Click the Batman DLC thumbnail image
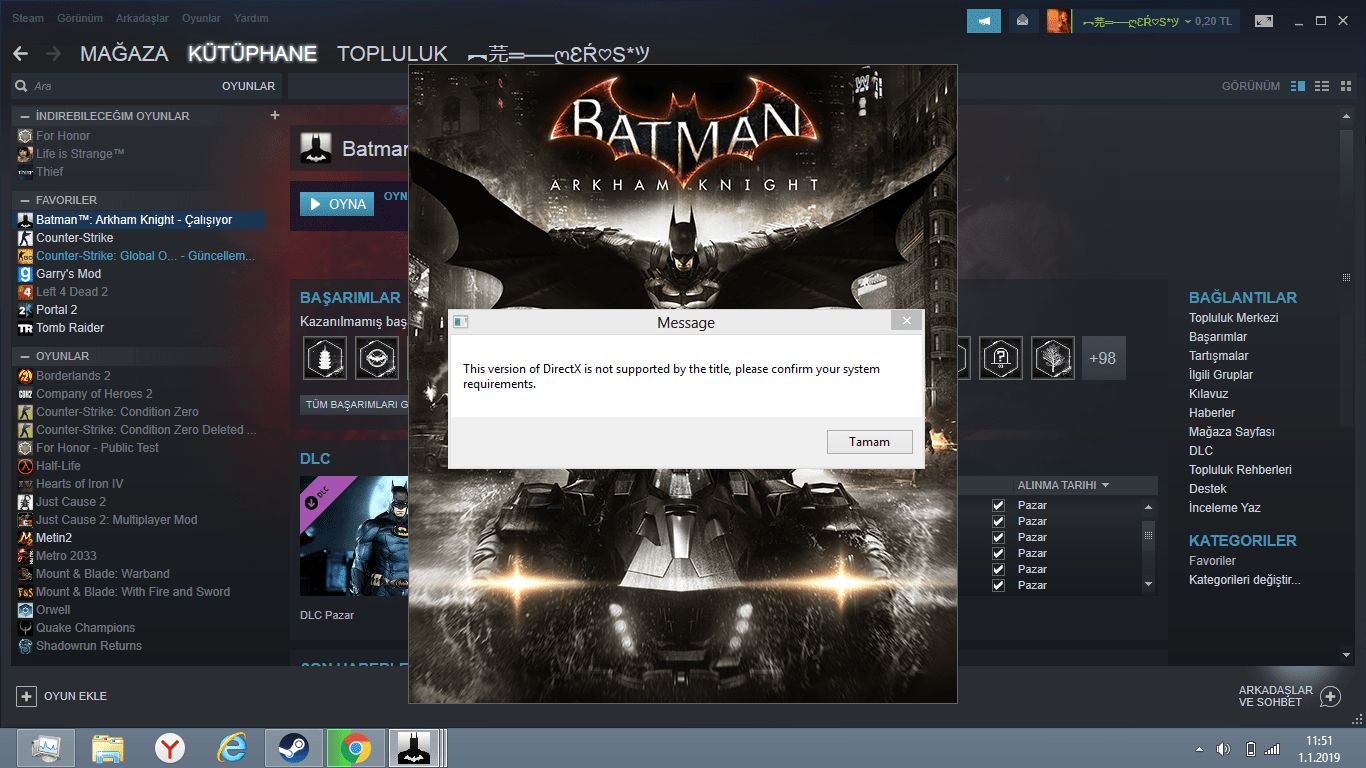This screenshot has height=768, width=1366. (x=354, y=536)
